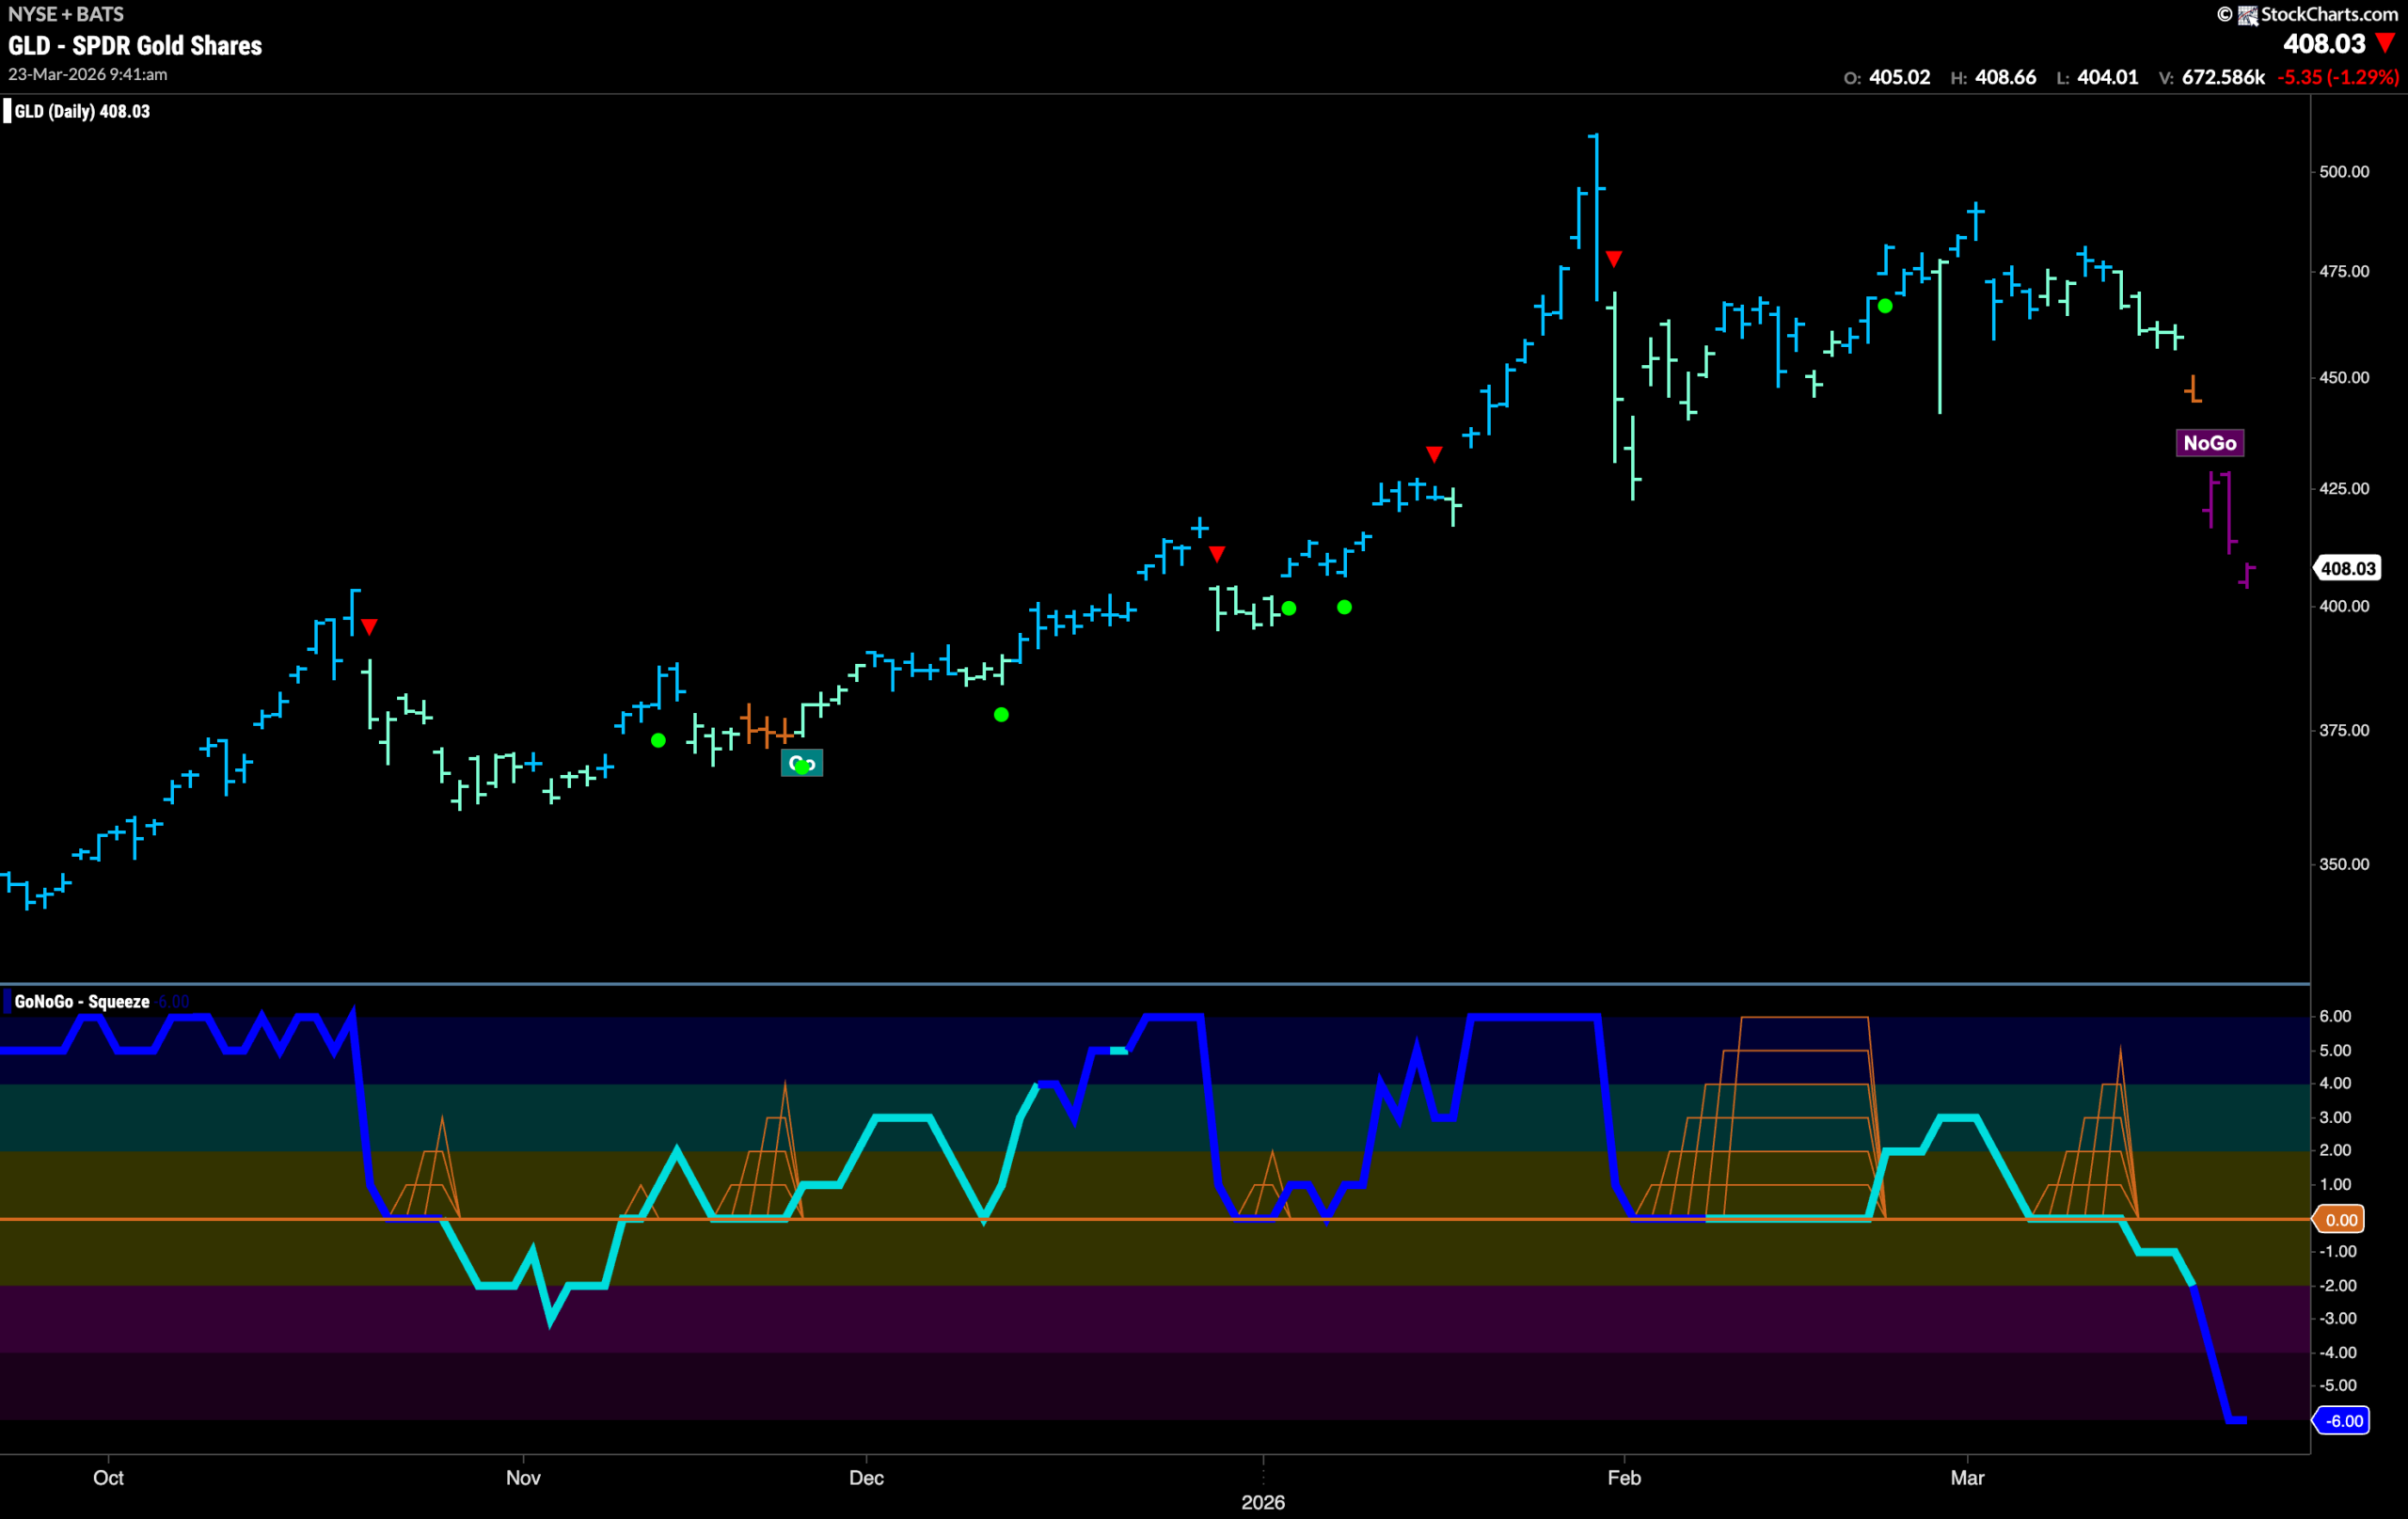Click the blue -6.00 oscillator value tag
Screen dimensions: 2408x1519
coord(2342,1420)
